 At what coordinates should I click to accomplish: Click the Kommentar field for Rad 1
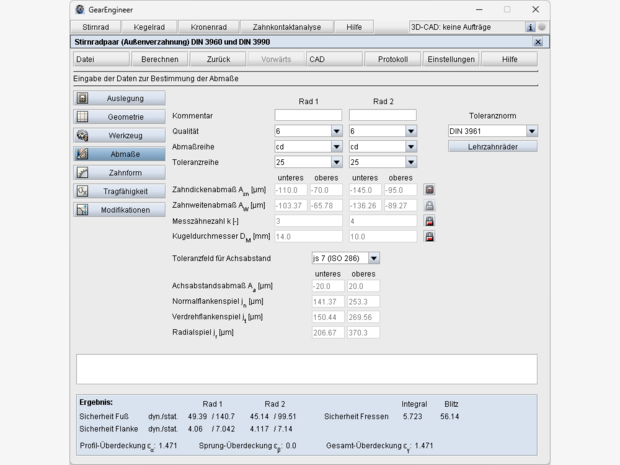pos(308,115)
